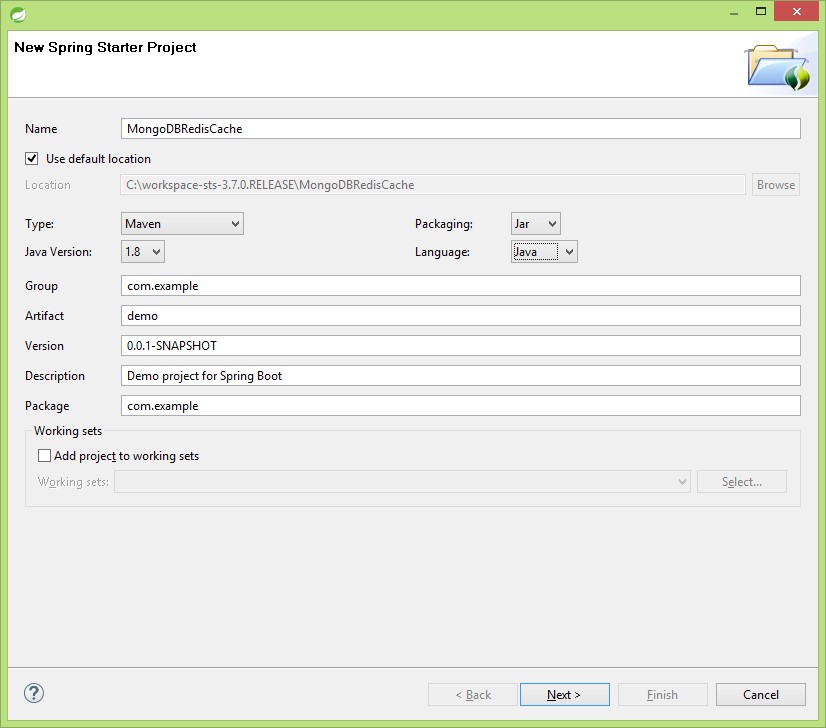Maximize the wizard window
This screenshot has width=826, height=728.
(761, 11)
